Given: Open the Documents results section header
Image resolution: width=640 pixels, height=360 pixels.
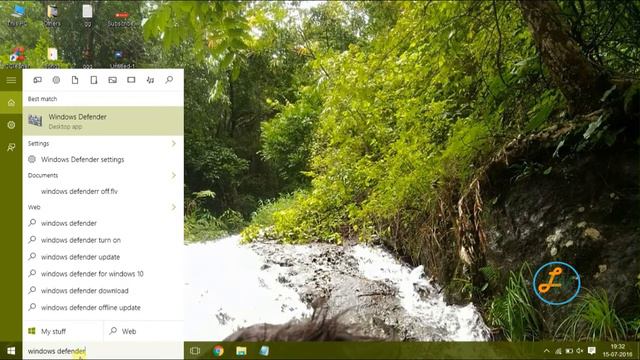Looking at the screenshot, I should pos(43,176).
